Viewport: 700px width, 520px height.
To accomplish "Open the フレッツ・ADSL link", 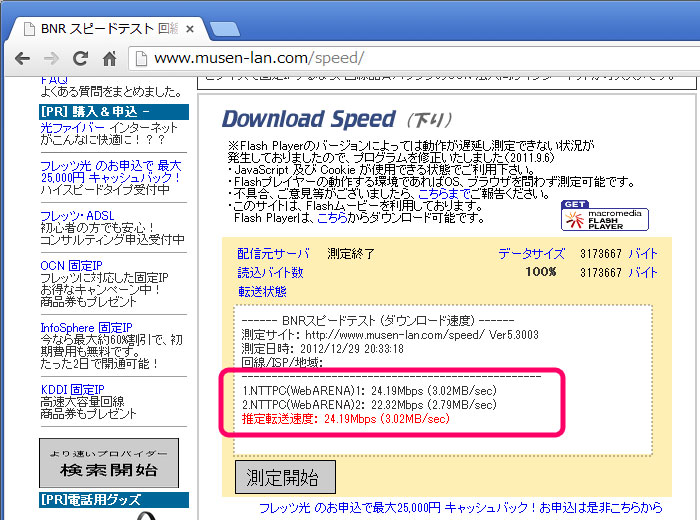I will point(77,216).
